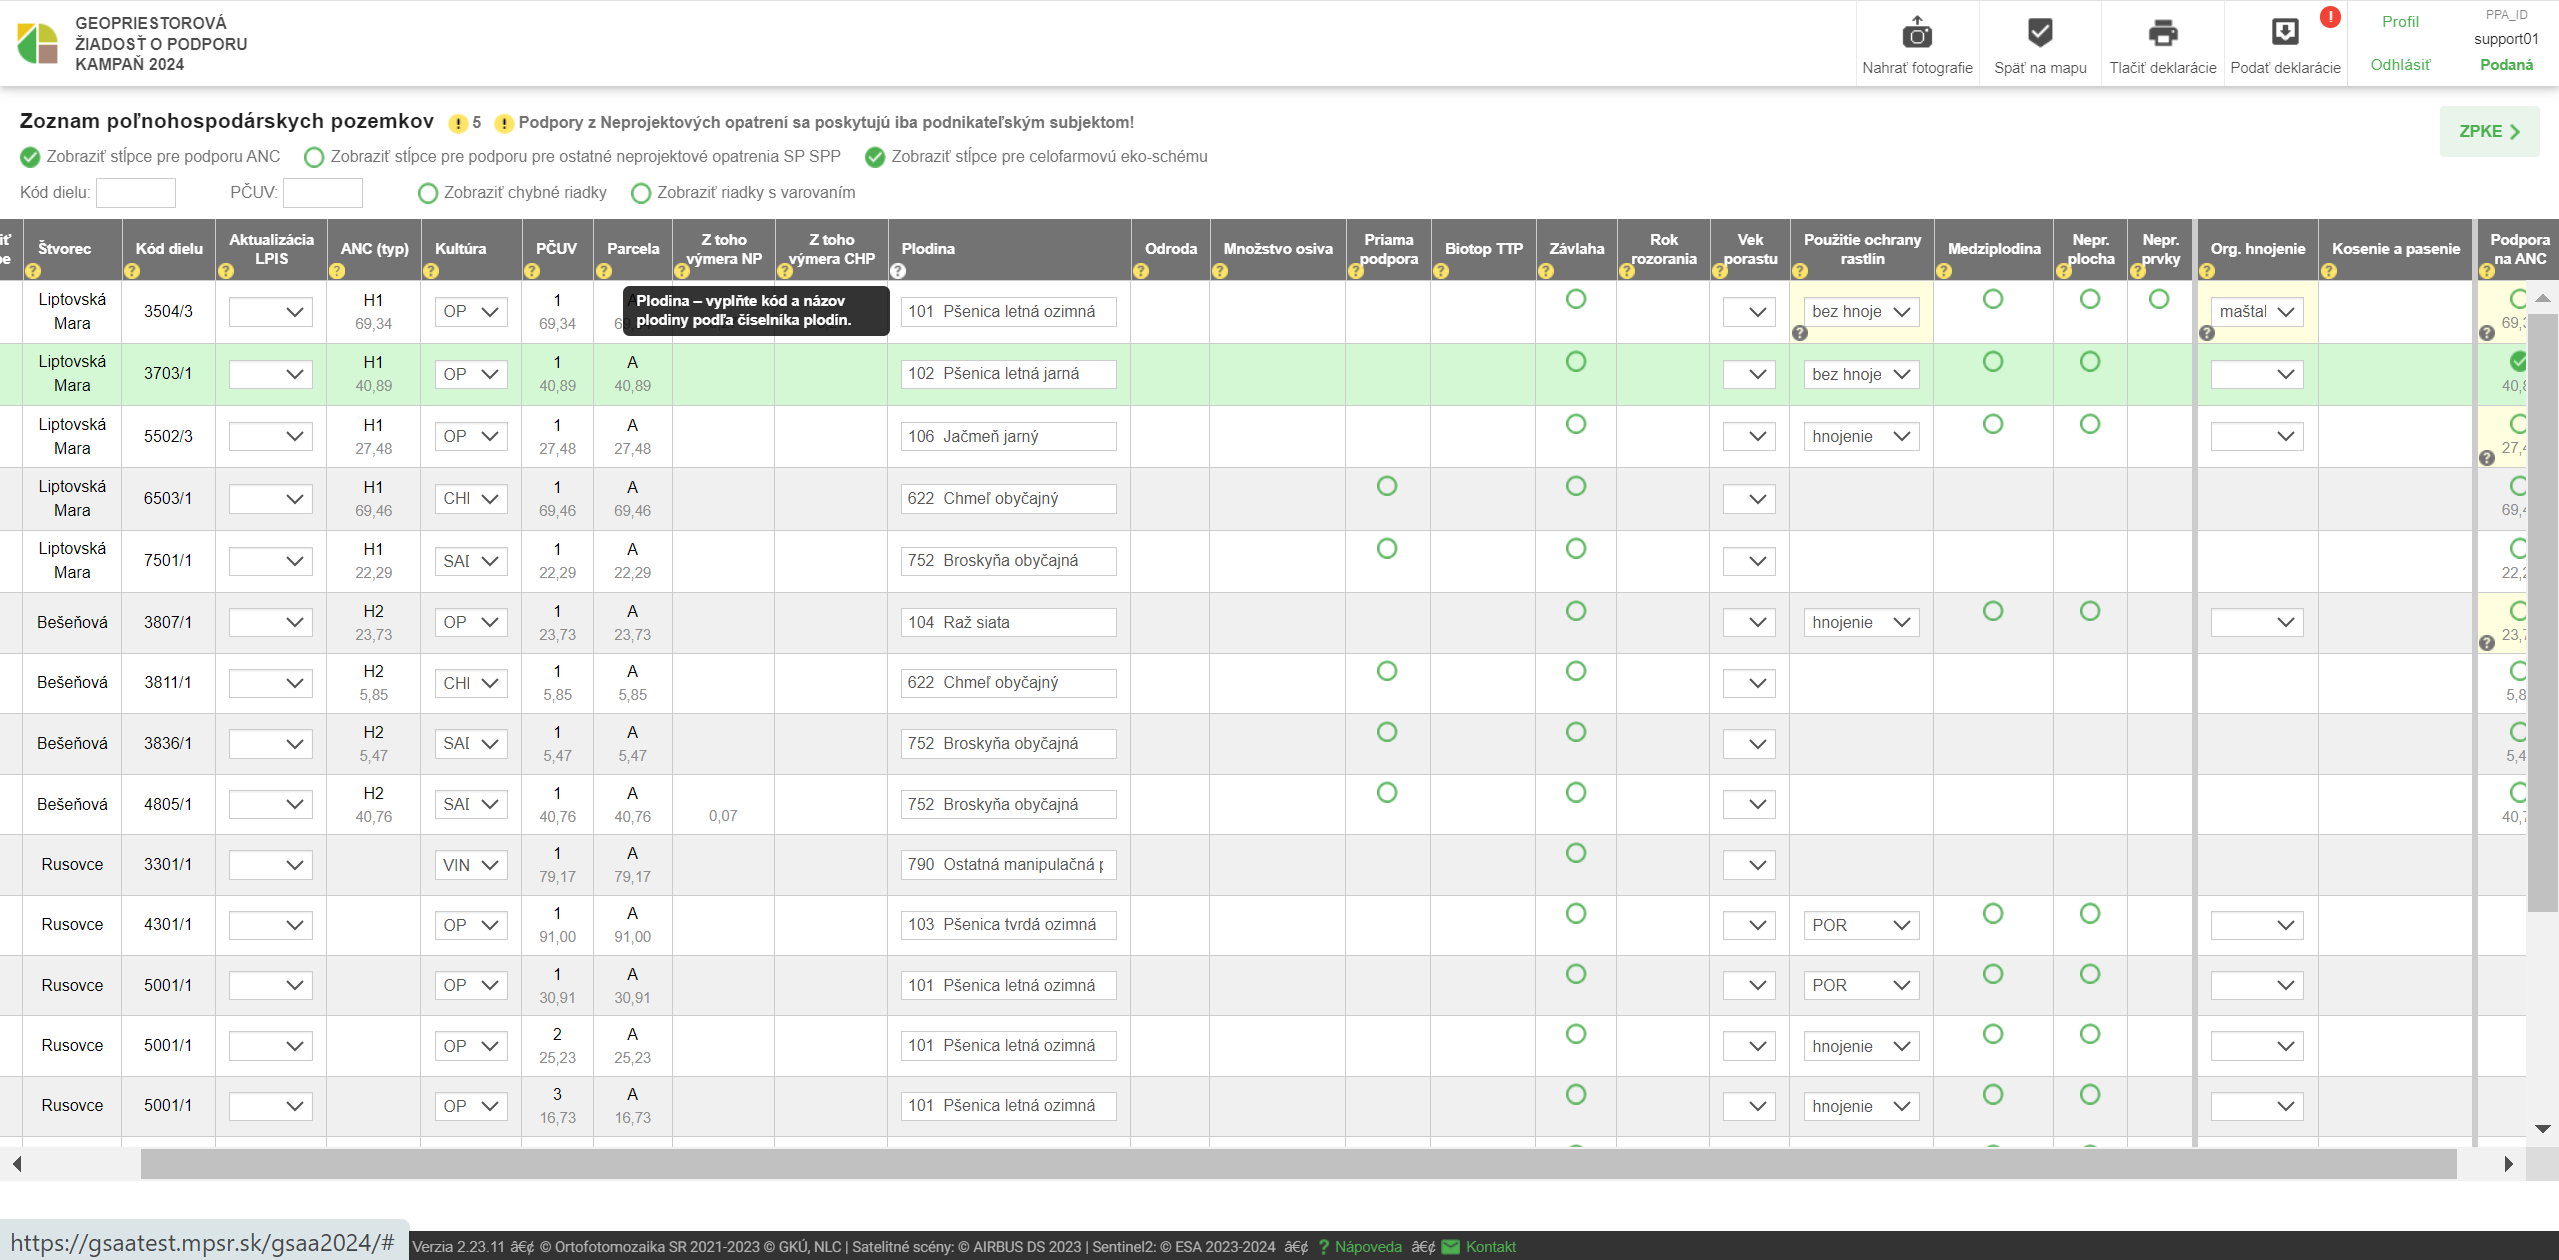Click the help icon under Závlaha header
The height and width of the screenshot is (1260, 2559).
(1546, 271)
